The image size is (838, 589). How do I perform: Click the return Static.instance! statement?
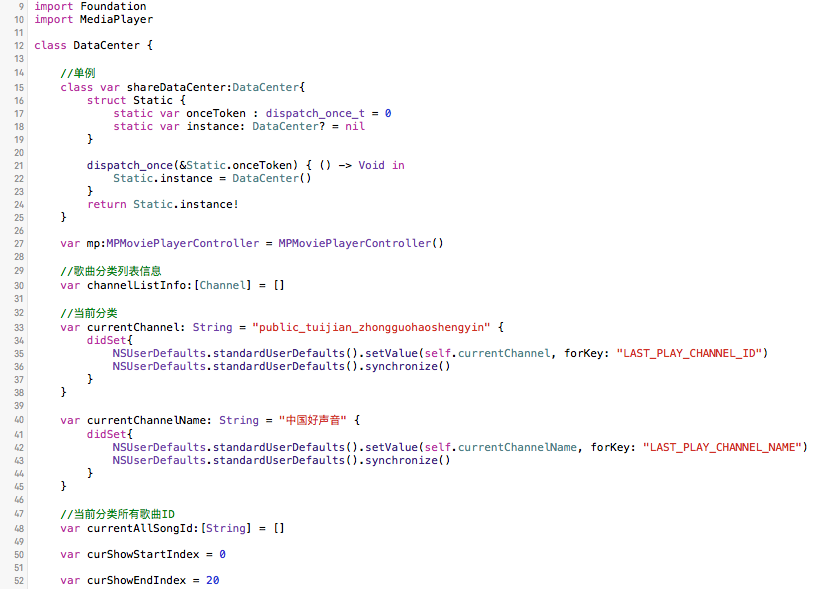(162, 204)
